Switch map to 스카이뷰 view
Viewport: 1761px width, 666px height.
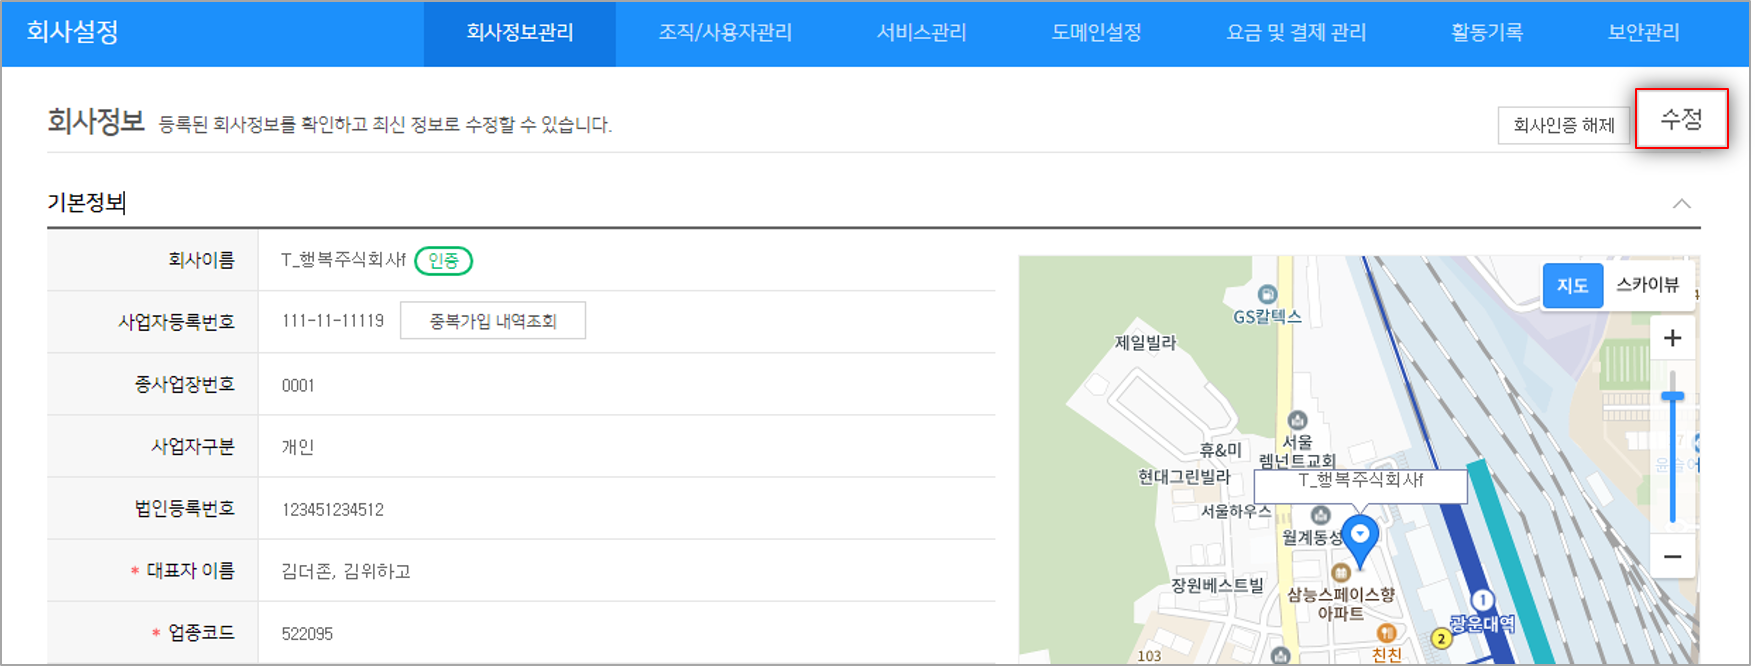point(1647,285)
